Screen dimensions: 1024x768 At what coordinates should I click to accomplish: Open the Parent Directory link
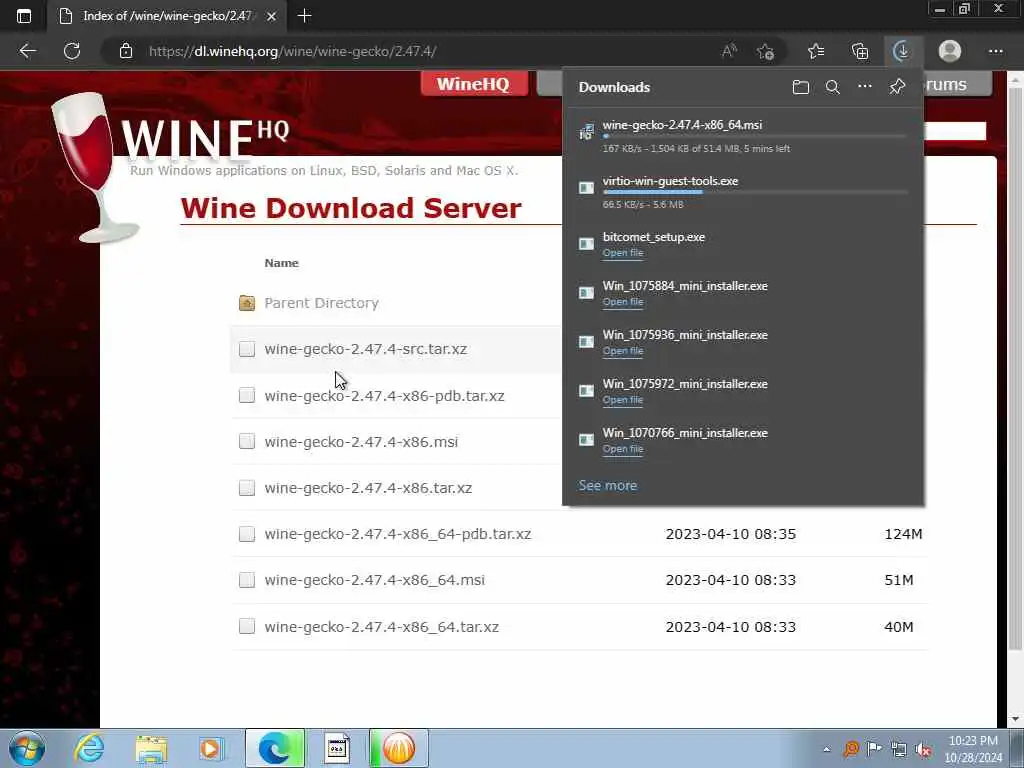pos(321,303)
